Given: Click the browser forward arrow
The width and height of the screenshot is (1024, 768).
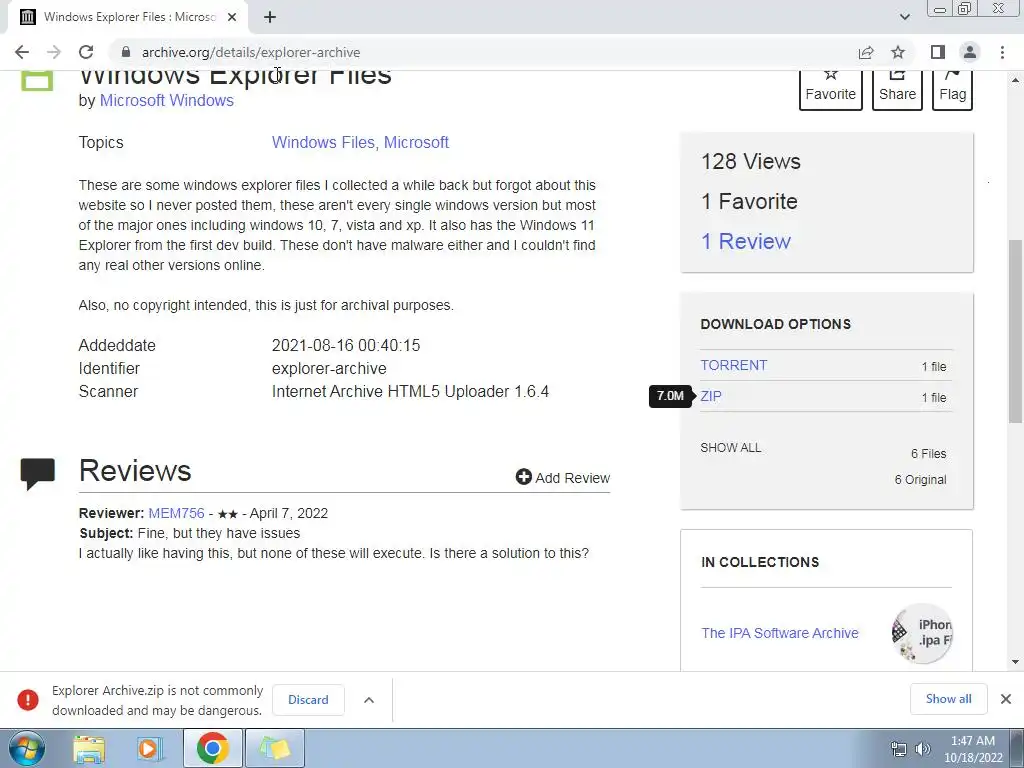Looking at the screenshot, I should [x=54, y=52].
